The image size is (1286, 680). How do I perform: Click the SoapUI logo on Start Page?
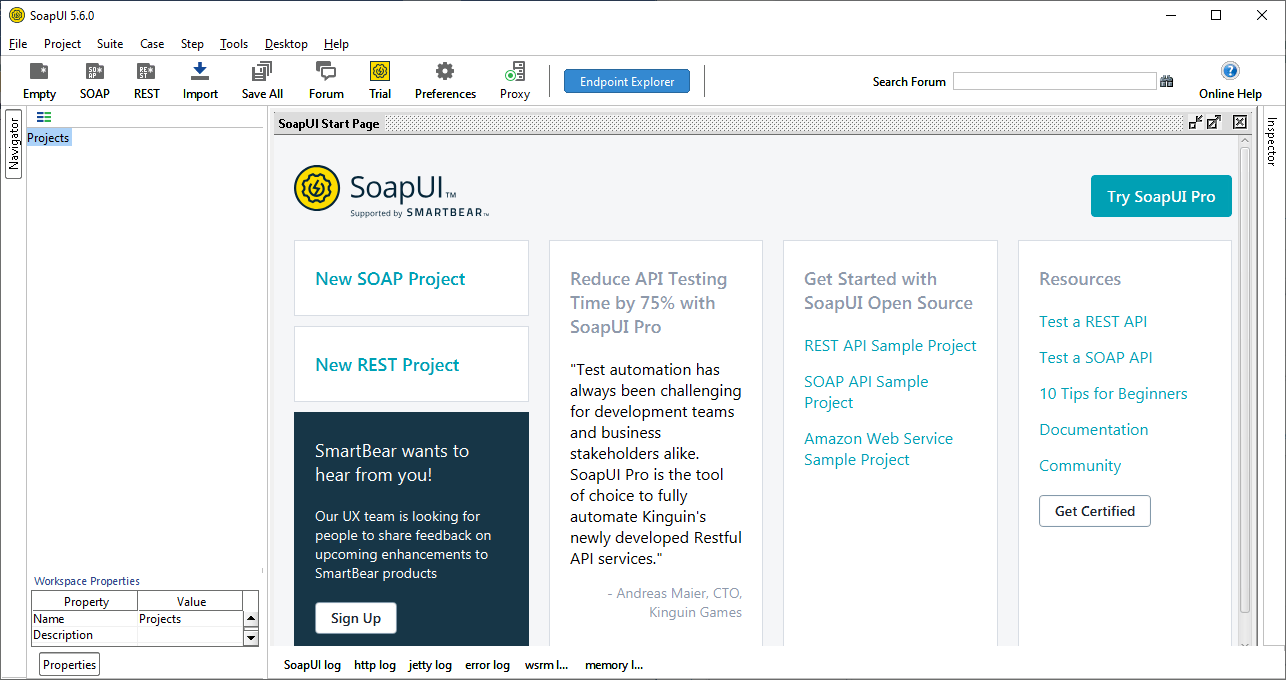pyautogui.click(x=391, y=191)
